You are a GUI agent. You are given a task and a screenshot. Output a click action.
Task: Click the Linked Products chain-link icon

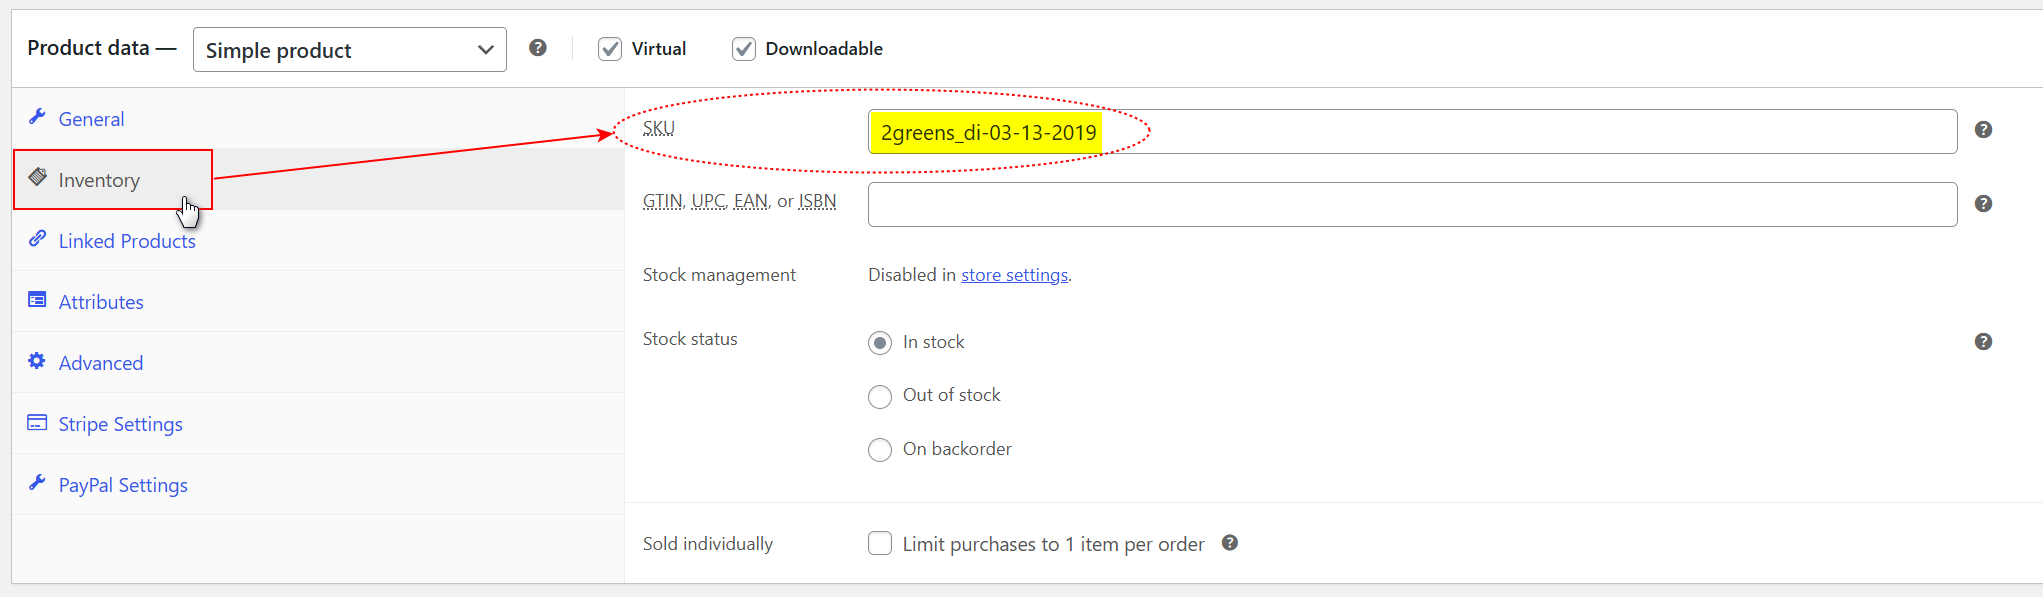point(37,239)
